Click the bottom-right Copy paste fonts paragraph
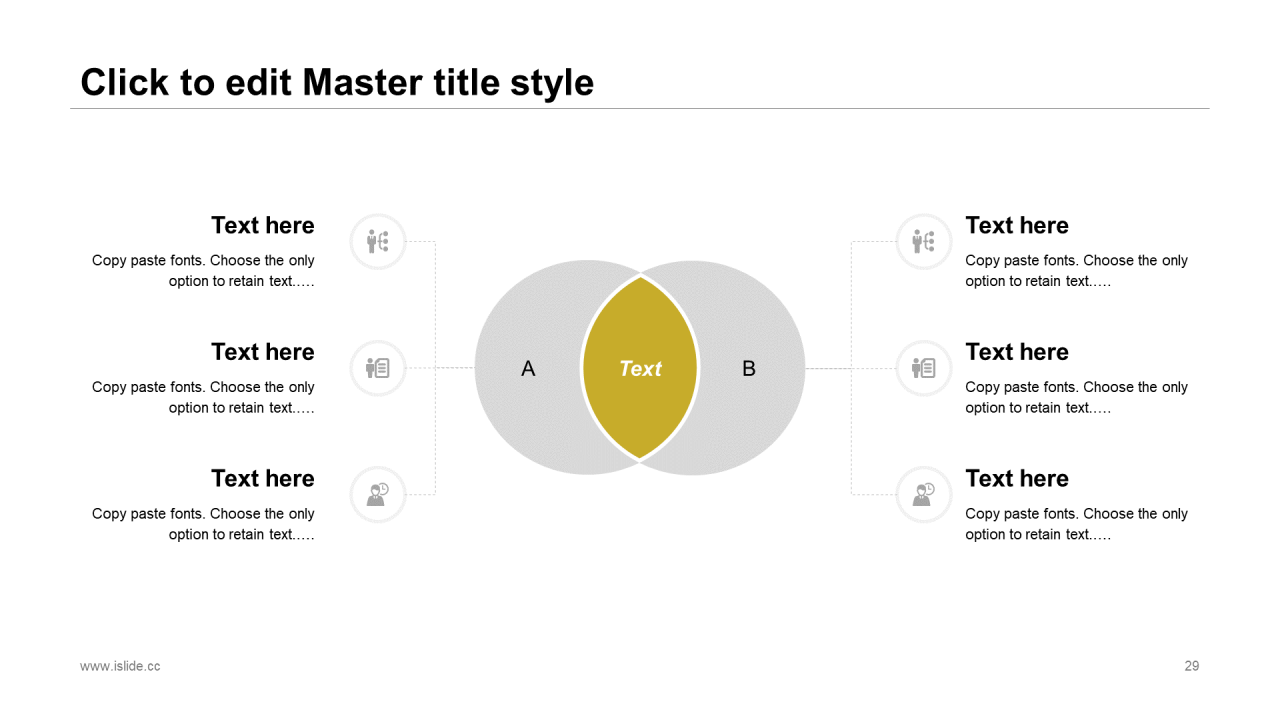Screen dimensions: 1280x720 pyautogui.click(x=1077, y=524)
